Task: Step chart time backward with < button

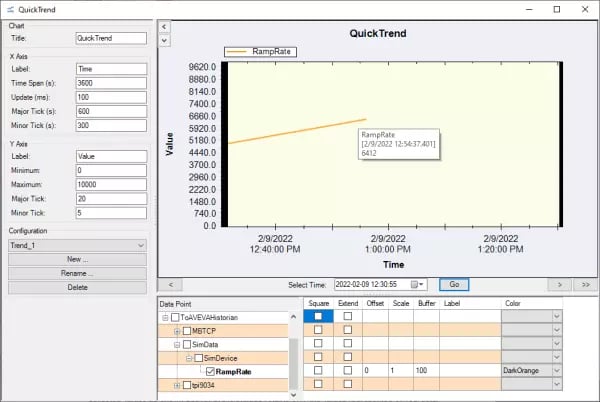Action: pyautogui.click(x=171, y=285)
